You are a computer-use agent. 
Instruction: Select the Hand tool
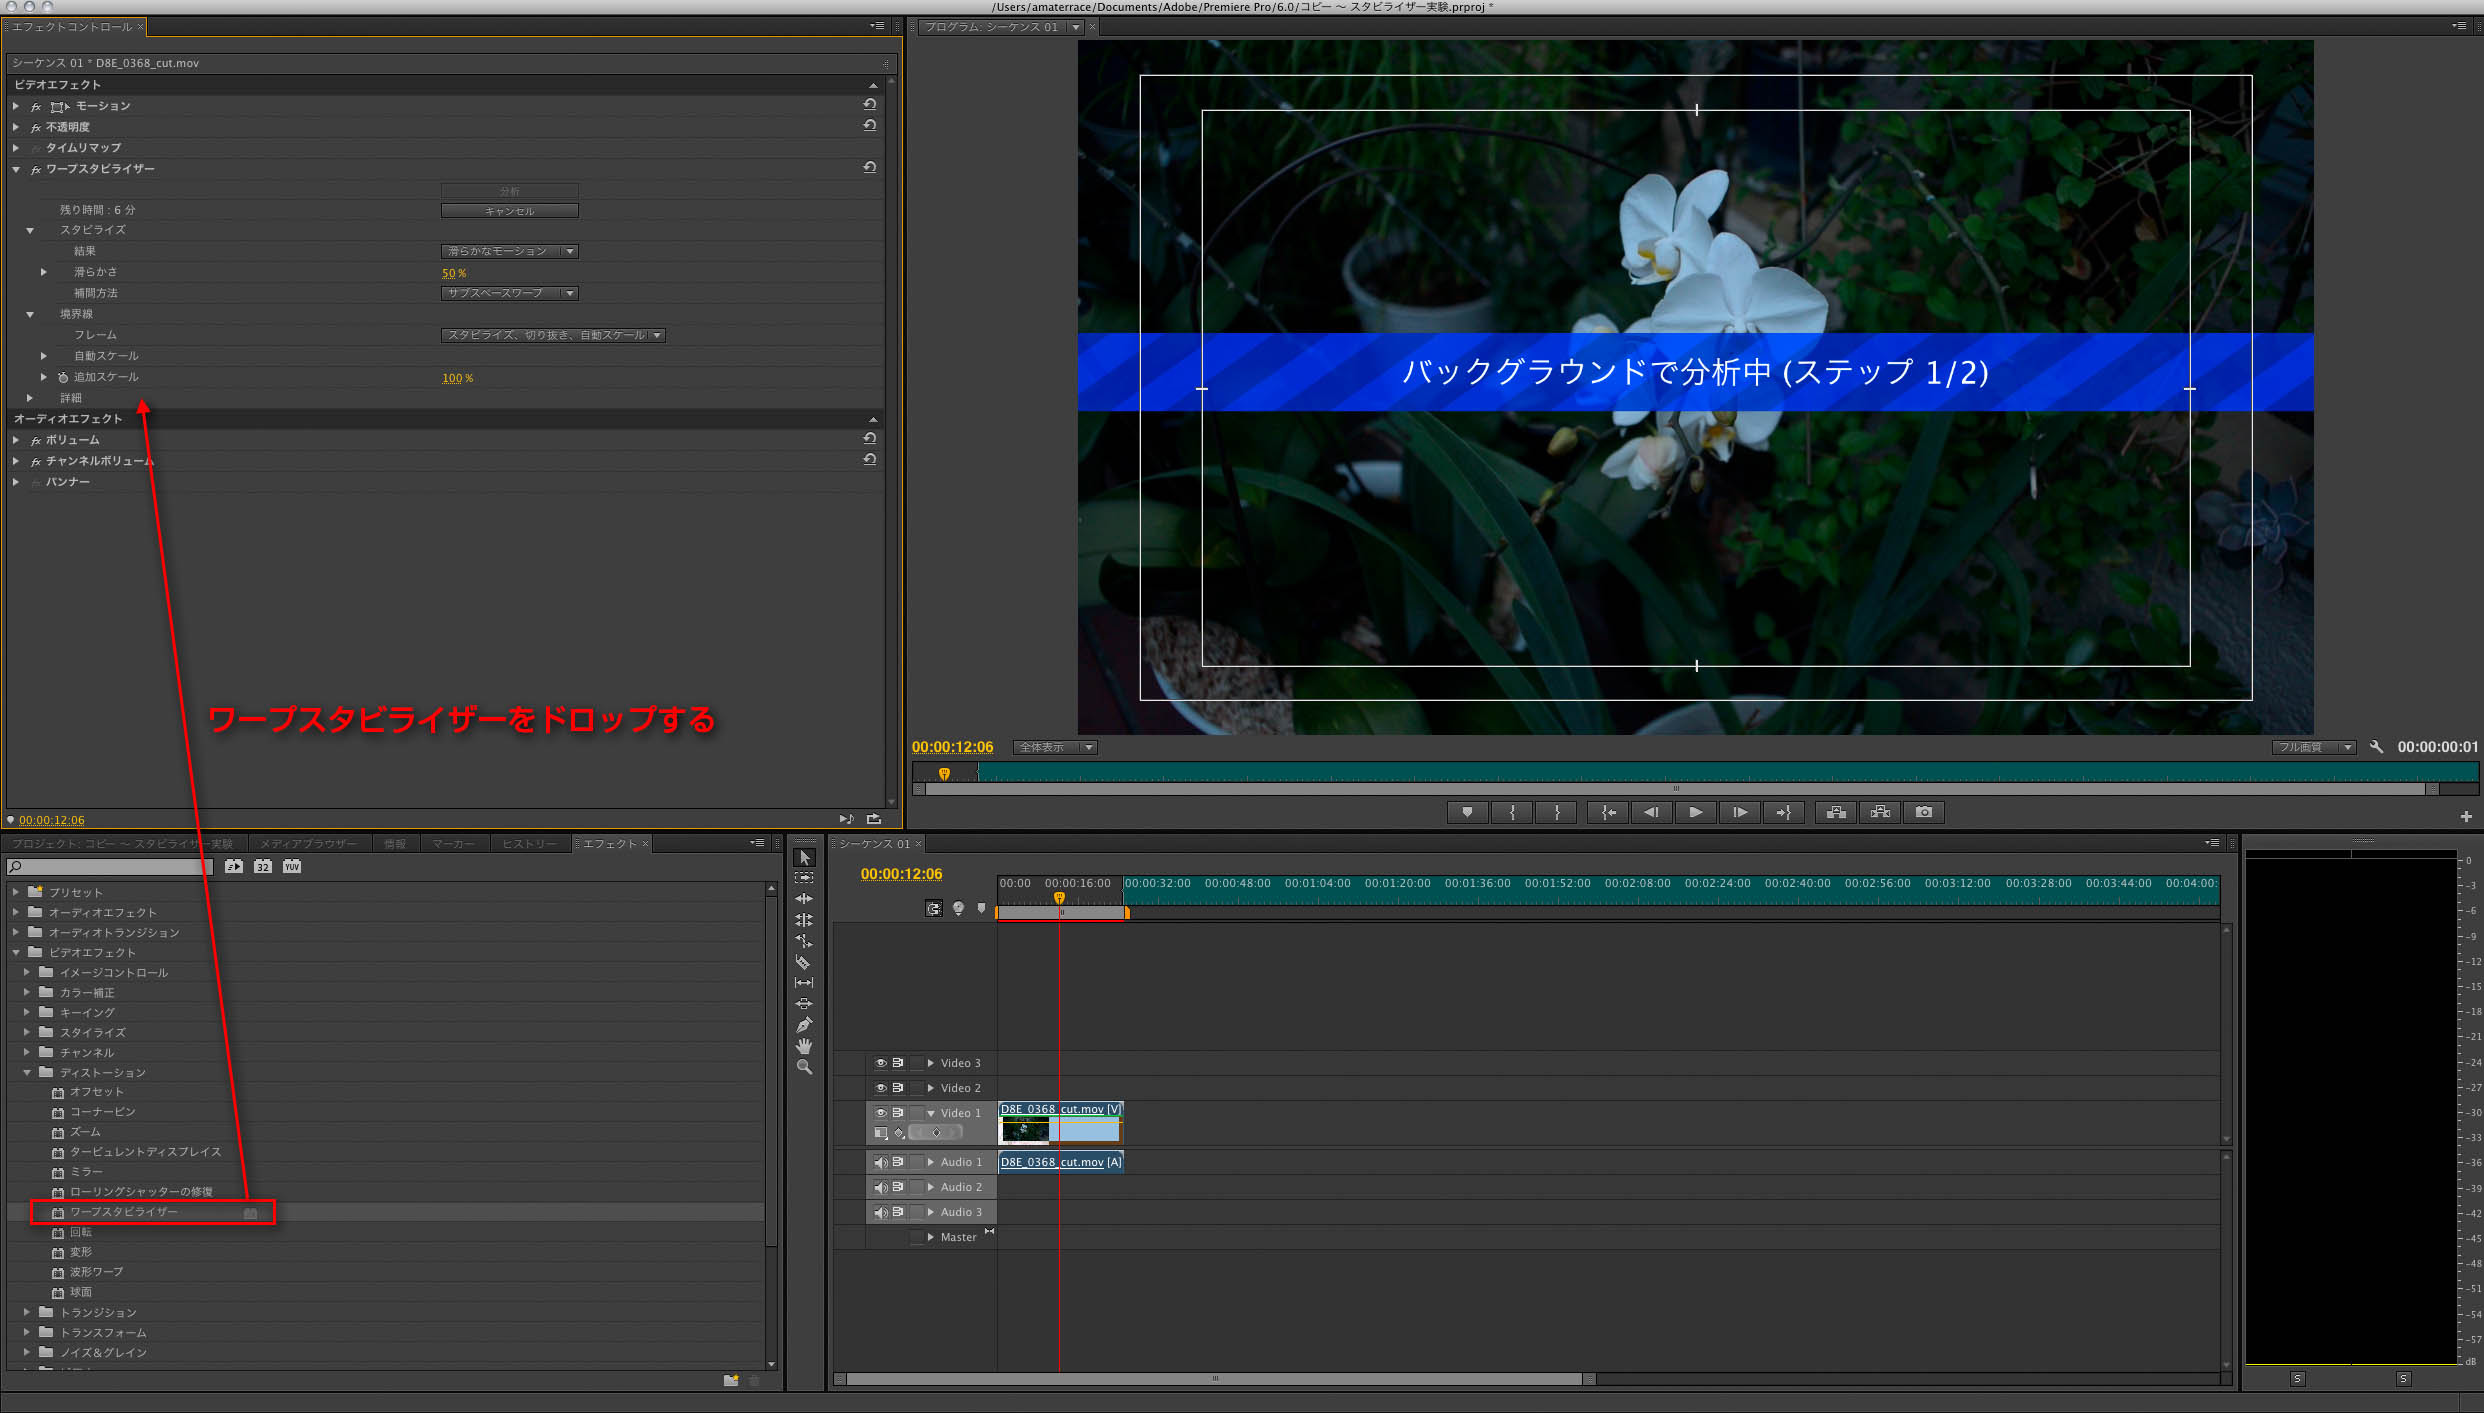[804, 1046]
